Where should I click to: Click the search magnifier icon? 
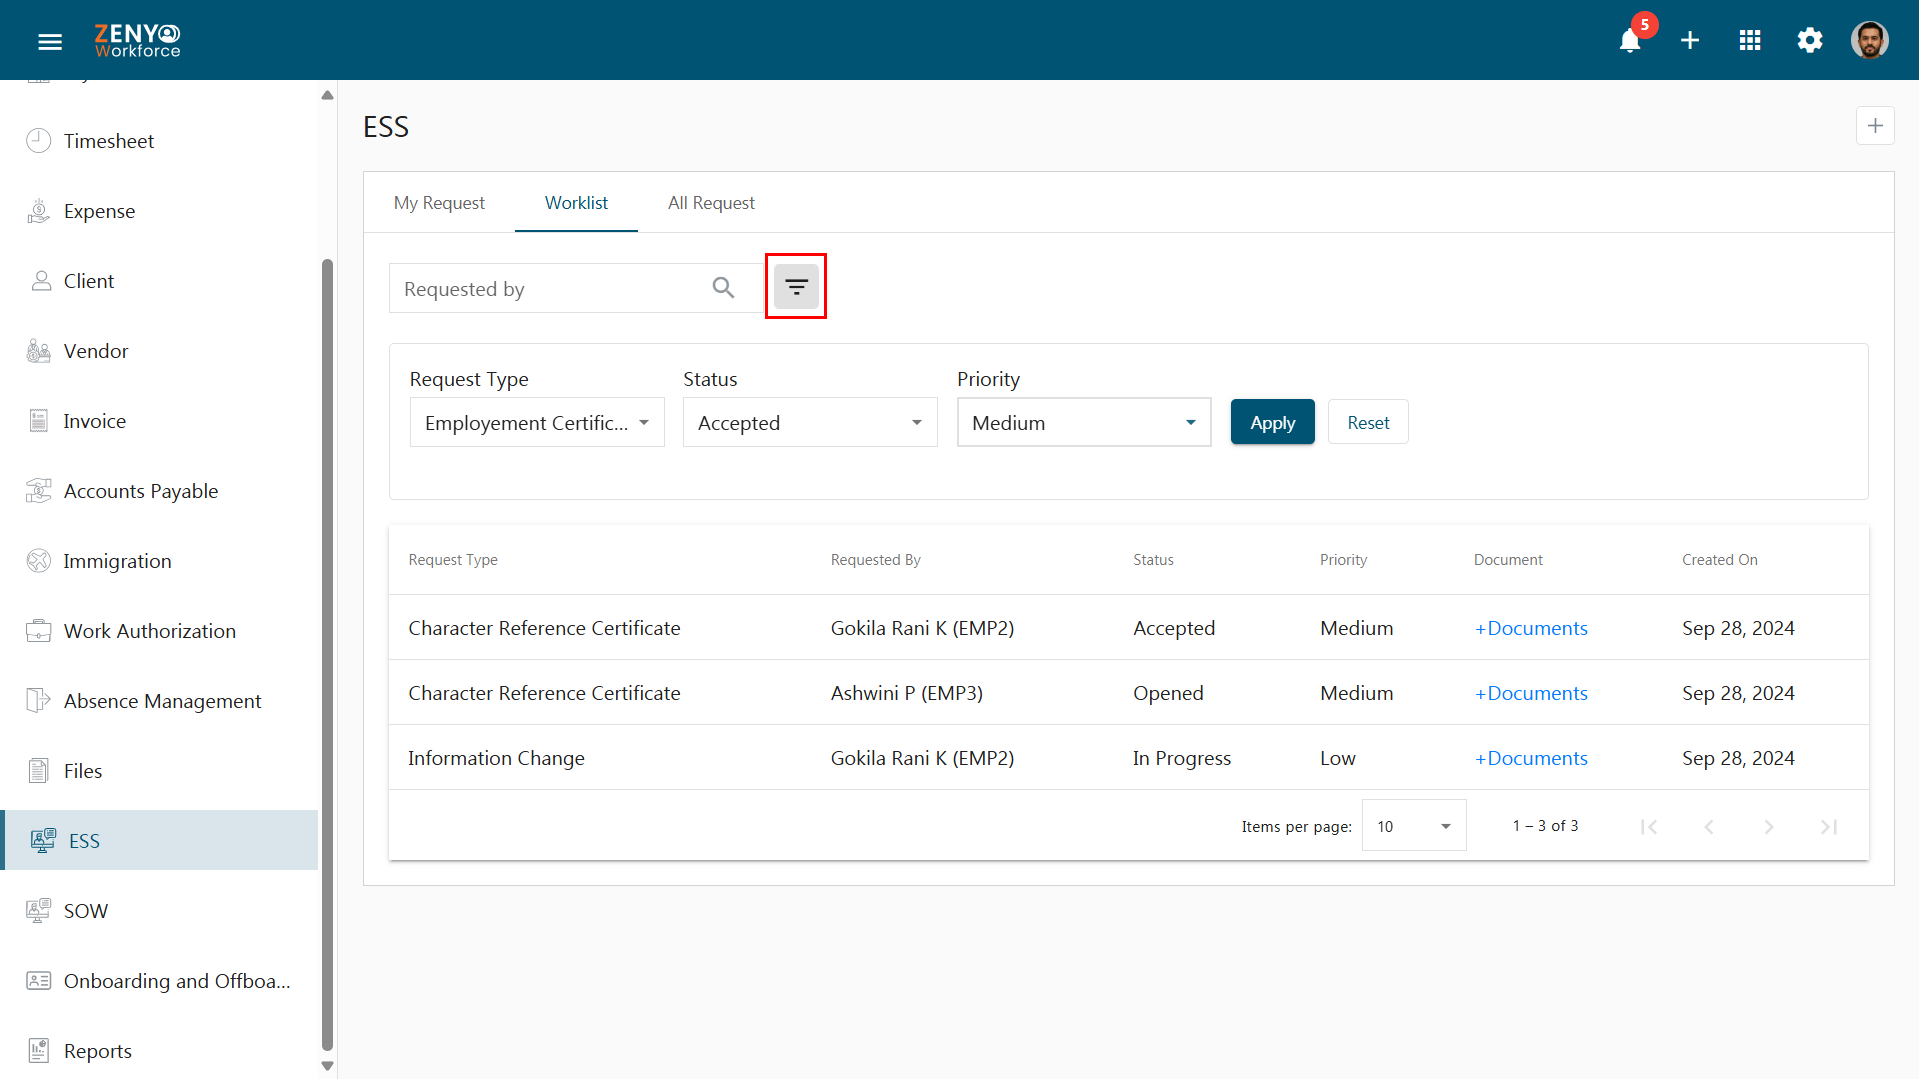pos(723,288)
